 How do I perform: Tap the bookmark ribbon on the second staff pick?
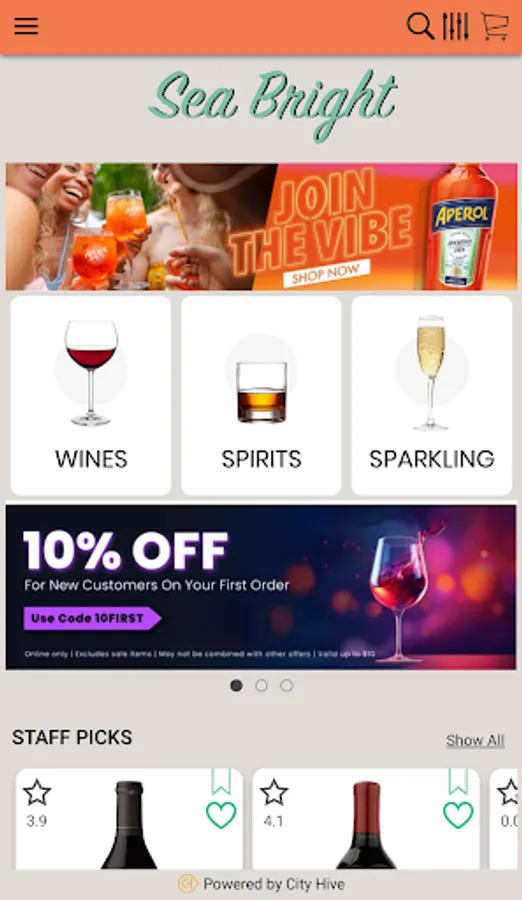pyautogui.click(x=458, y=782)
